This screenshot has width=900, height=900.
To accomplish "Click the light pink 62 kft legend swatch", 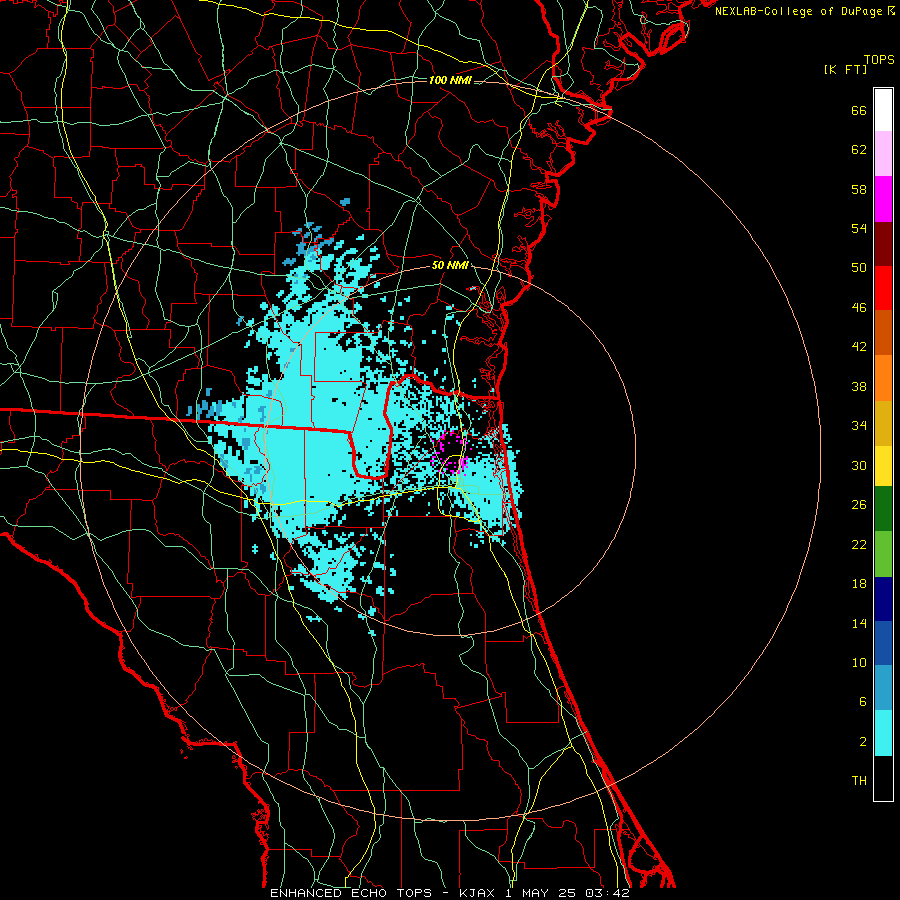I will click(883, 154).
